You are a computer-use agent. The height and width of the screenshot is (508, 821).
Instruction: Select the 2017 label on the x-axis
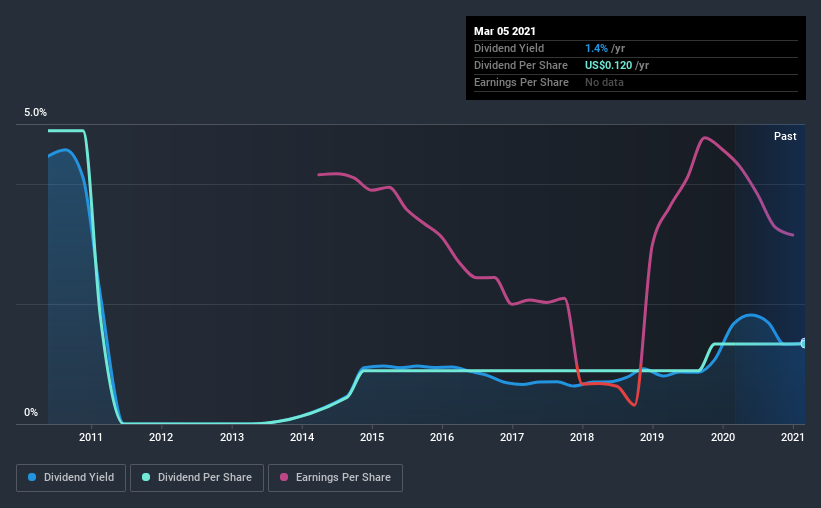tap(512, 437)
